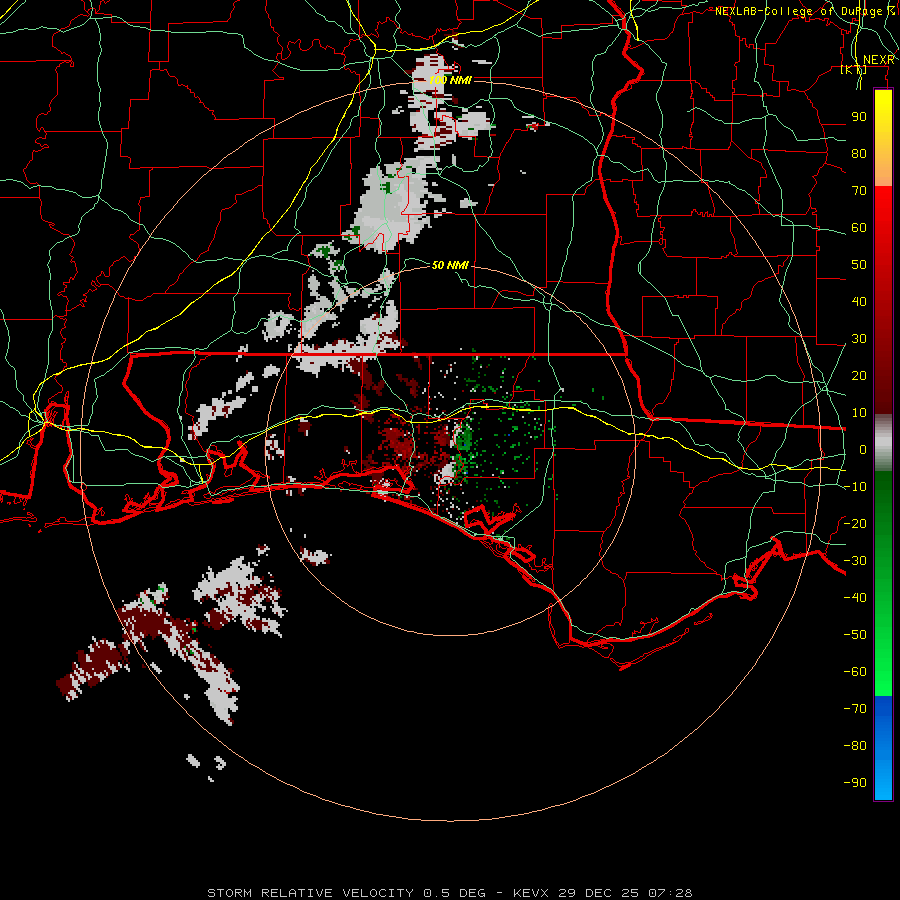
Task: Click the 40 value on the velocity legend
Action: pos(859,302)
